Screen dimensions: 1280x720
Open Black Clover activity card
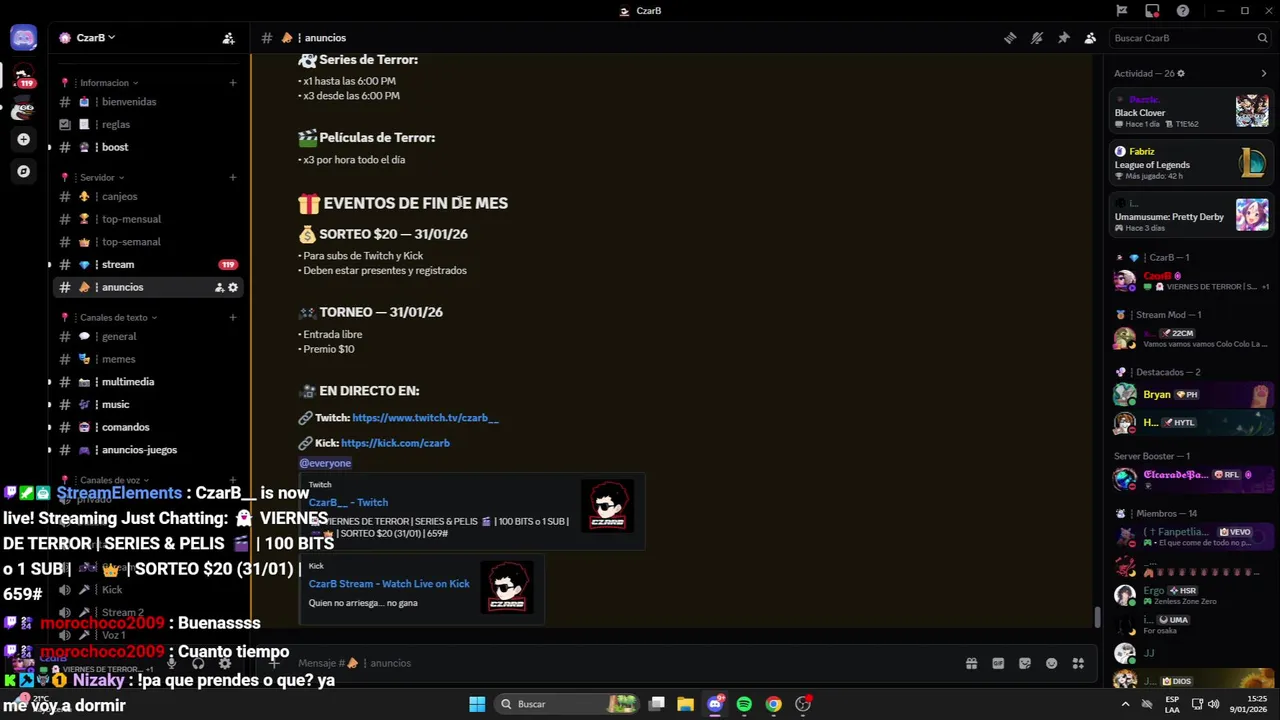pyautogui.click(x=1190, y=111)
